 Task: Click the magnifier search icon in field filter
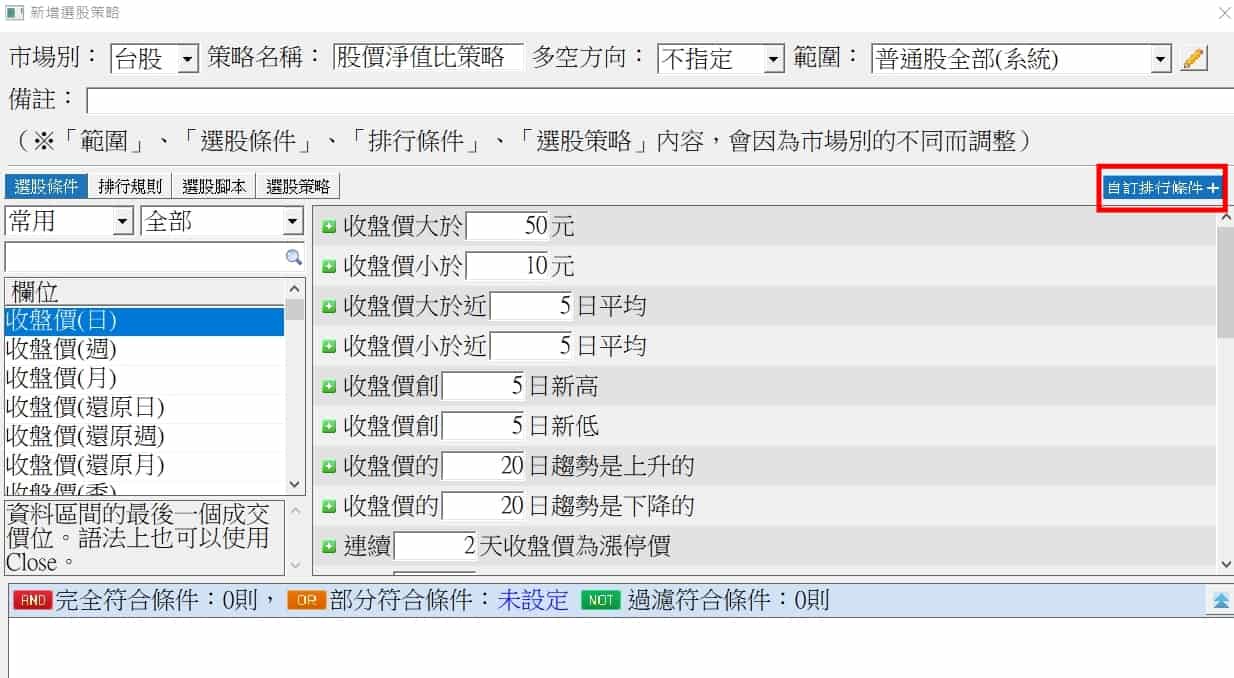(x=293, y=257)
